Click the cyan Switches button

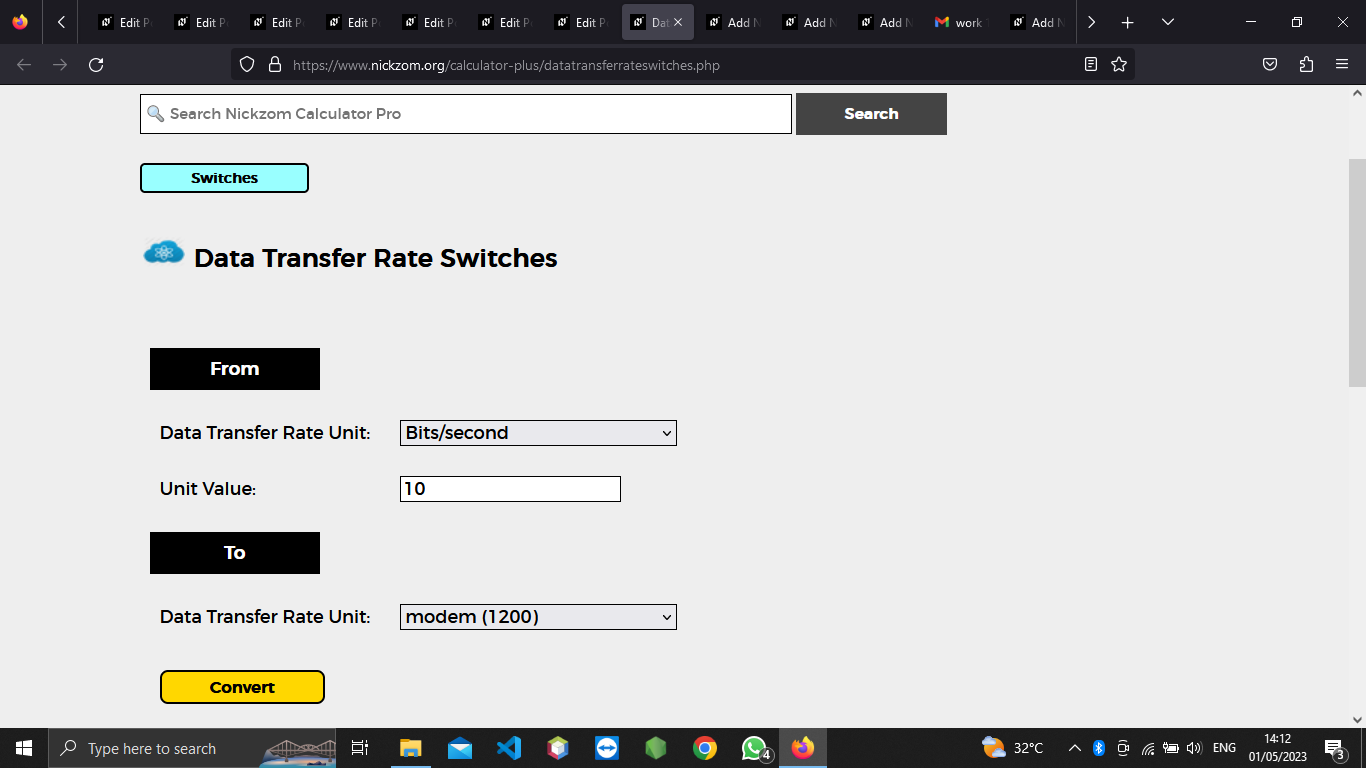(x=224, y=178)
